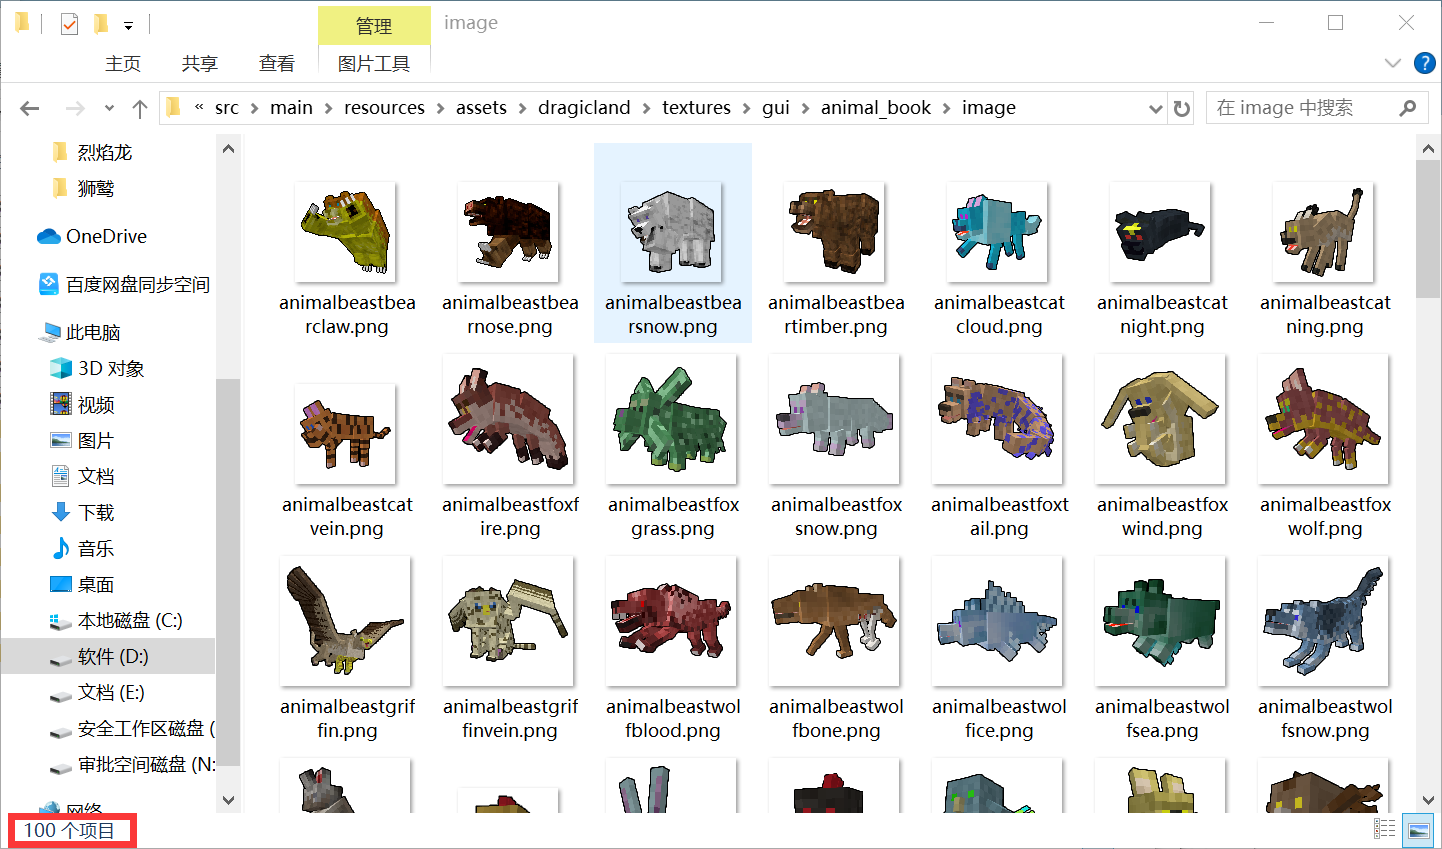Switch to details view icon
1442x849 pixels.
pos(1385,829)
